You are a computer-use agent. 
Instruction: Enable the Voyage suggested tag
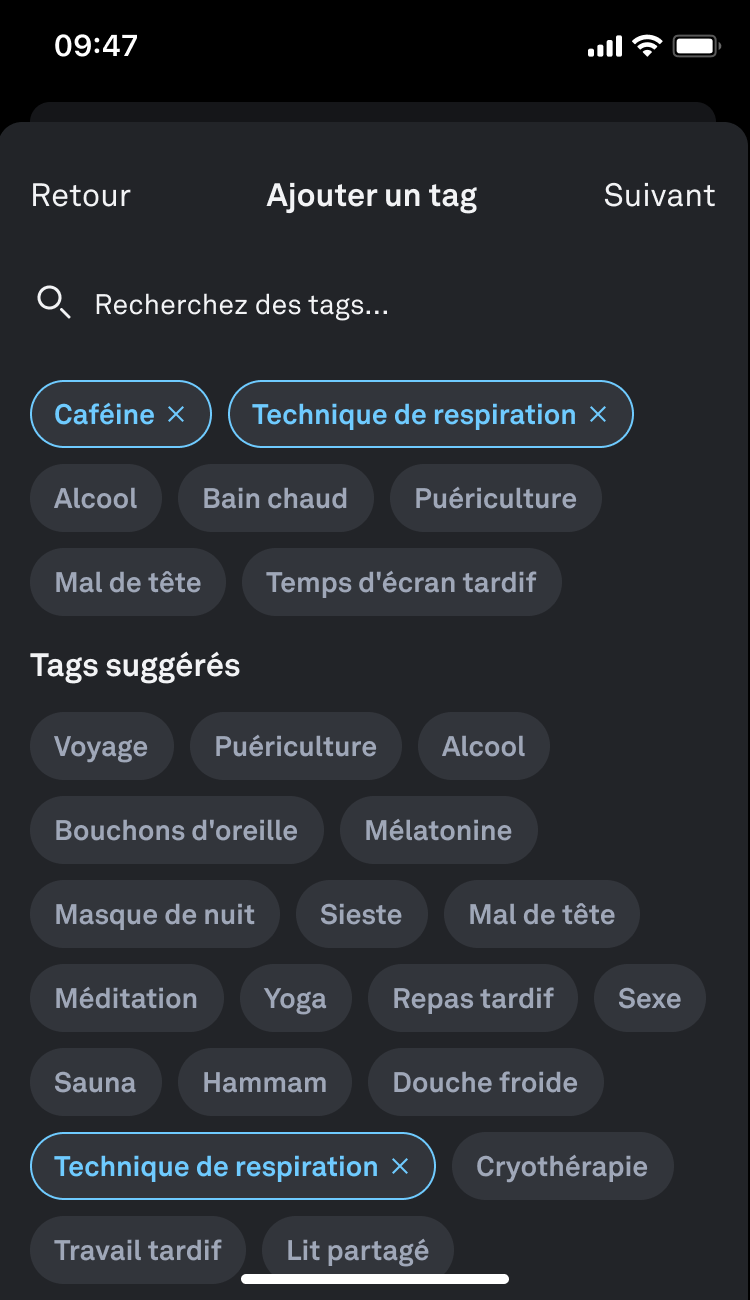click(101, 746)
